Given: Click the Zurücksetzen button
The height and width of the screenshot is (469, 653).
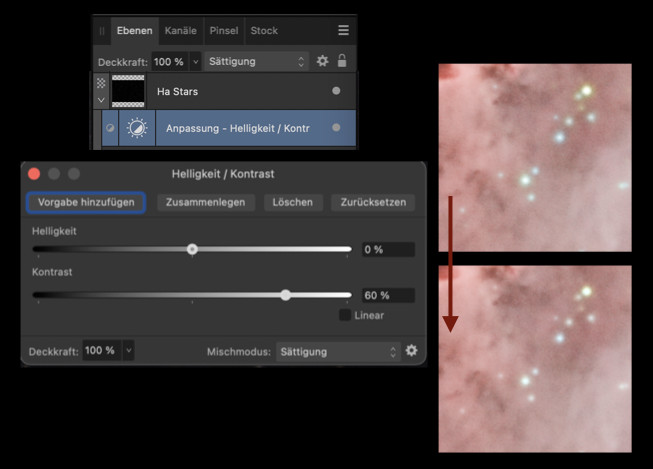Looking at the screenshot, I should [373, 202].
